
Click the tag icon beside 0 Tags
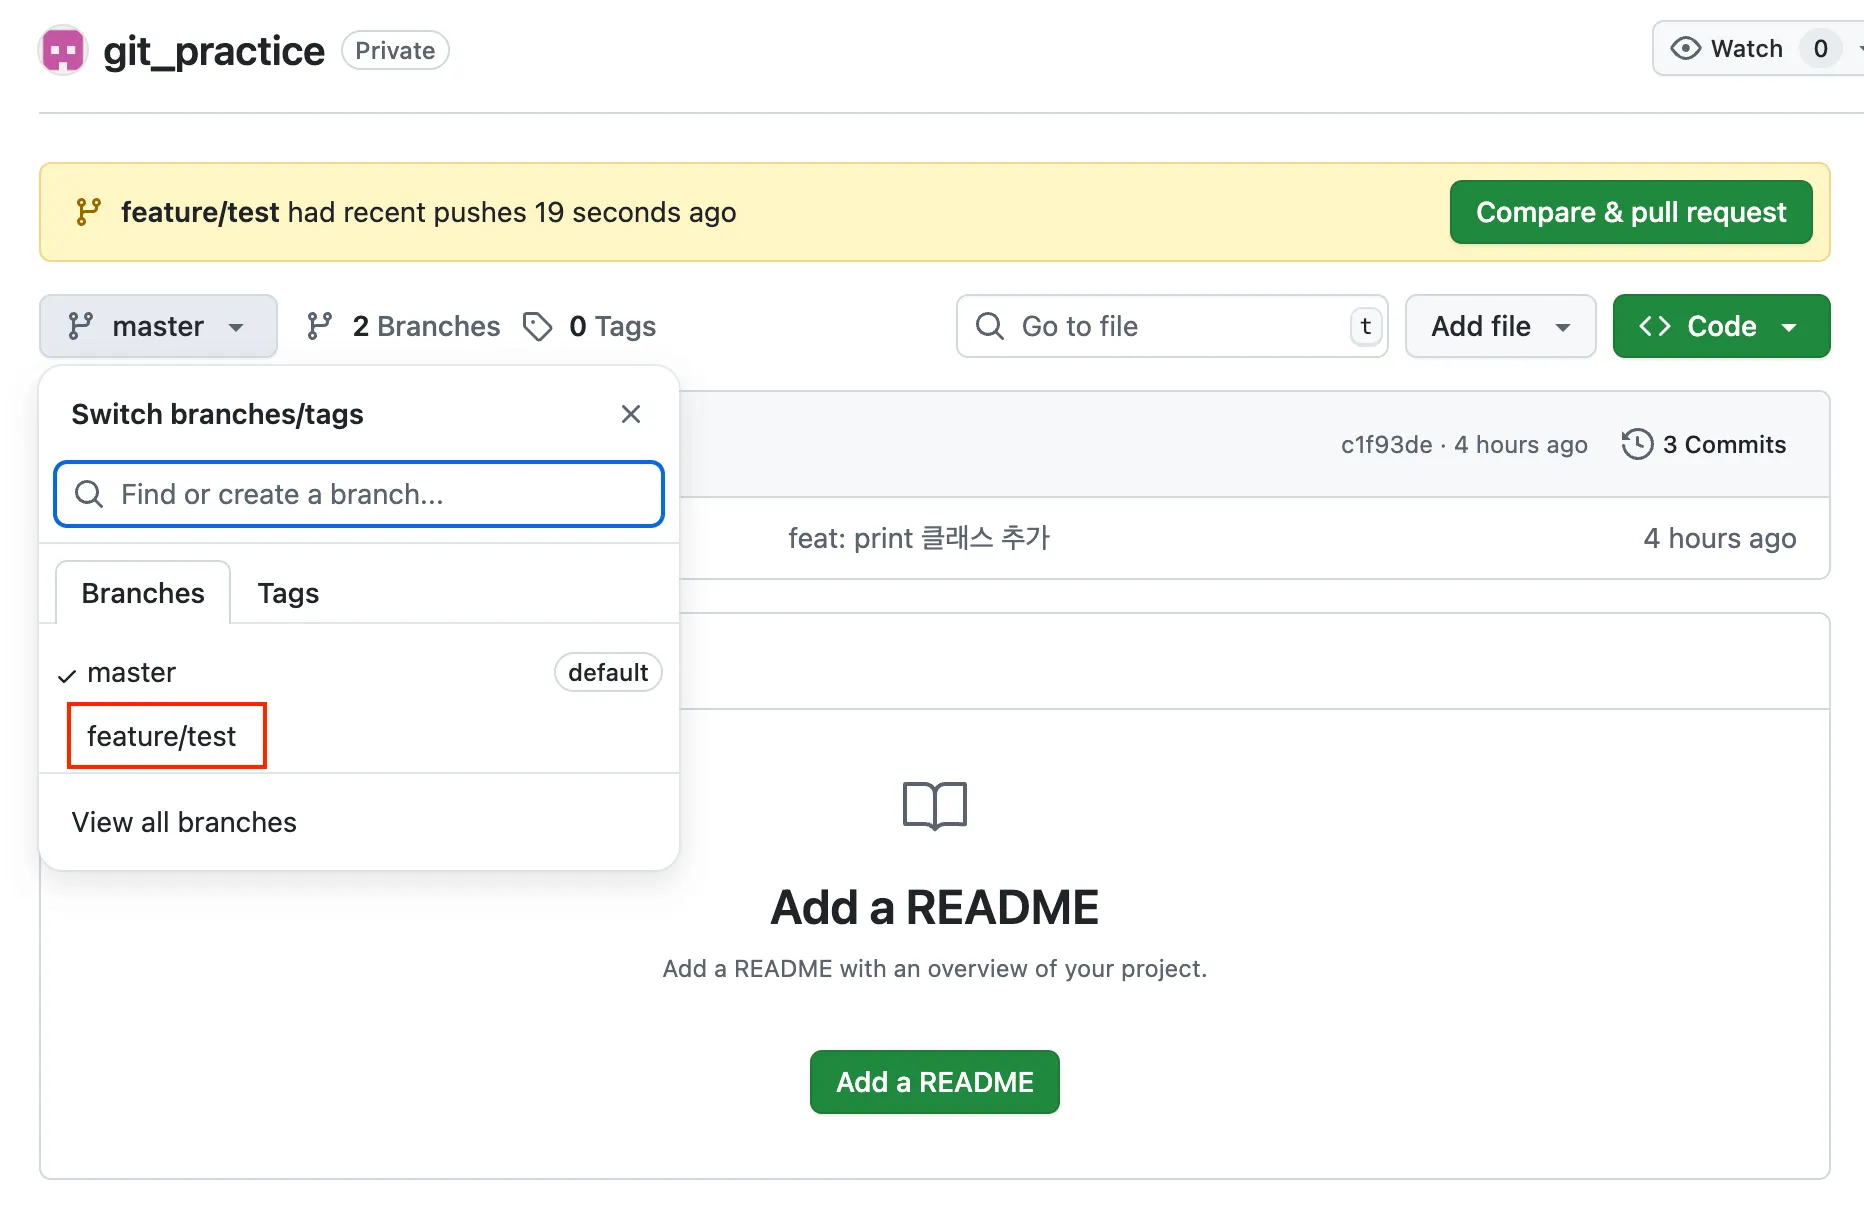click(x=538, y=326)
